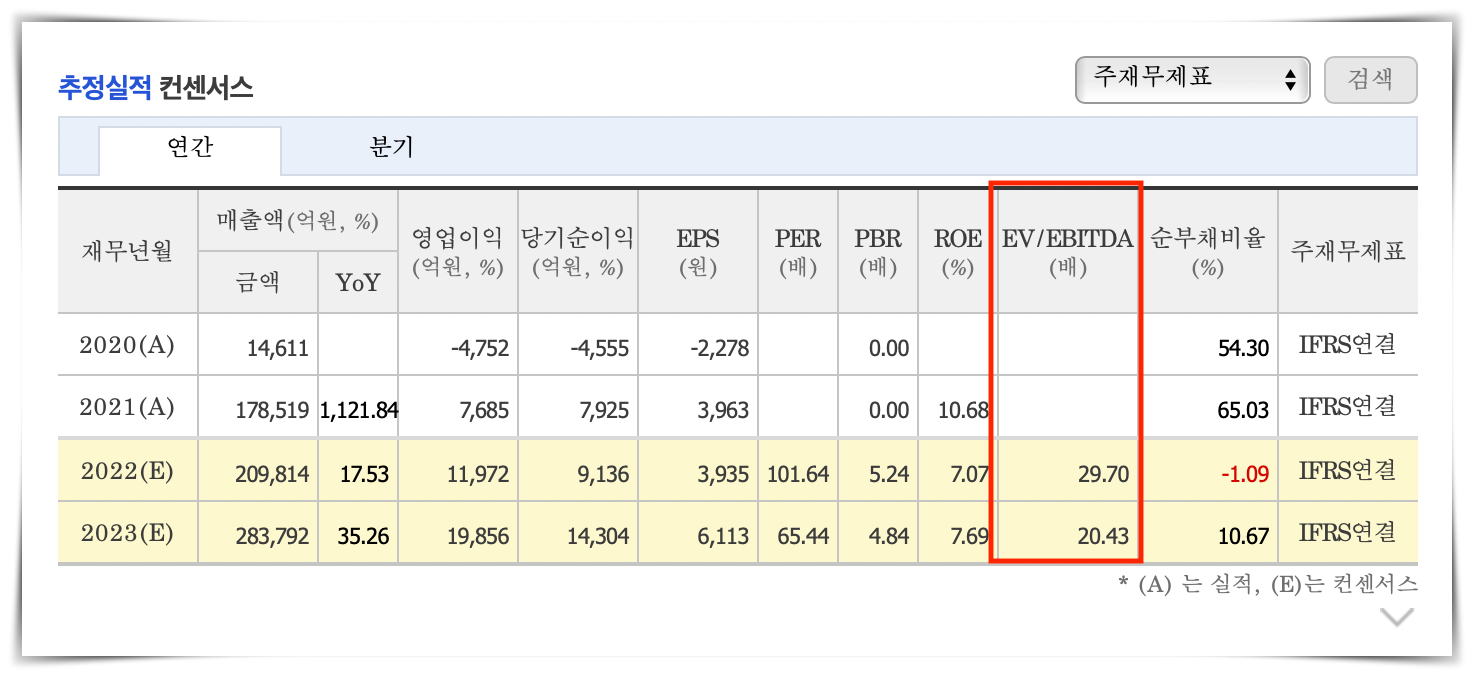Screen dimensions: 1474x678
Task: Click the -2,278 EPS value
Action: click(x=720, y=349)
